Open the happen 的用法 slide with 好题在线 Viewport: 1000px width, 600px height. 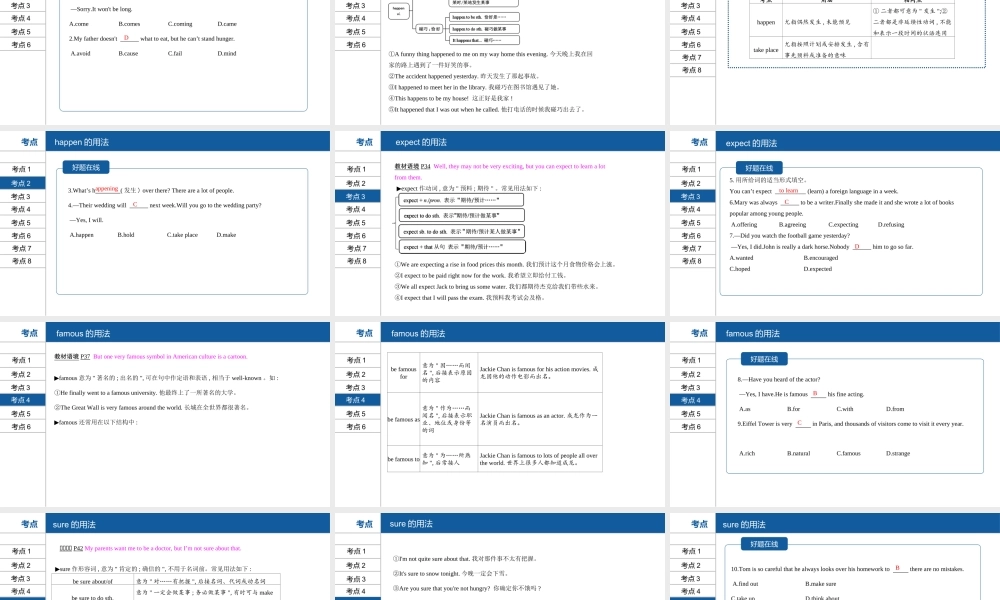click(165, 223)
